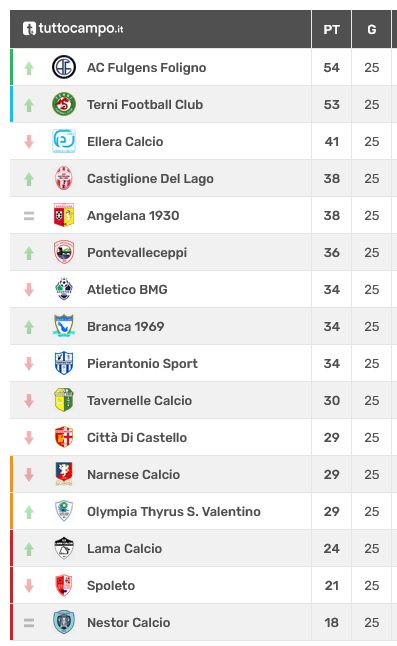The height and width of the screenshot is (646, 397).
Task: Click Spoleto's 21 points cell
Action: coord(332,585)
